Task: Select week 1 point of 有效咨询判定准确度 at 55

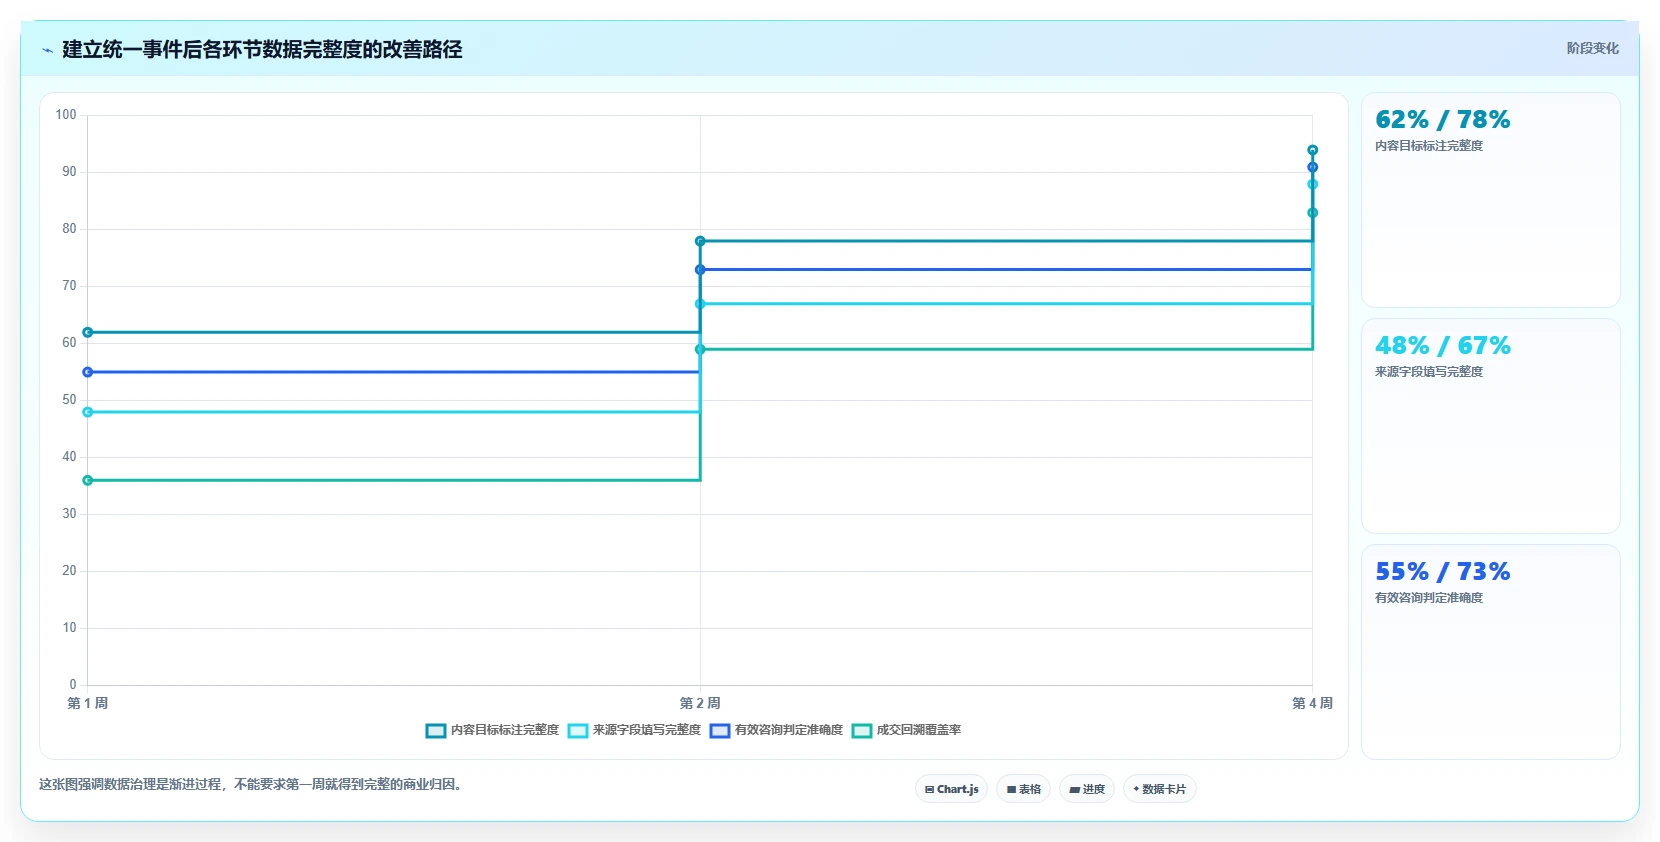Action: [x=88, y=372]
